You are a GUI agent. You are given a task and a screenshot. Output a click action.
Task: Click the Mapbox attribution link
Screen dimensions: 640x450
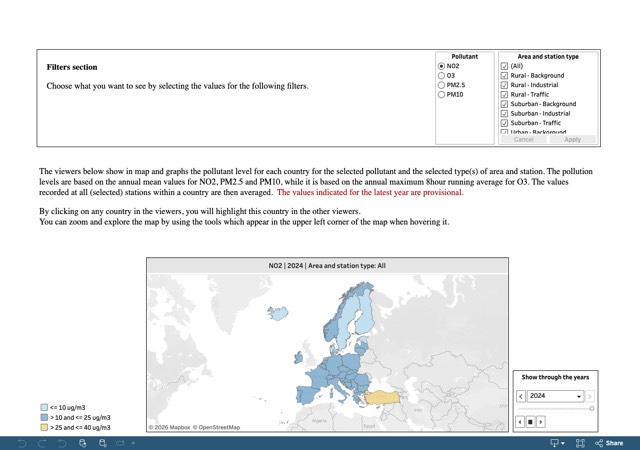[169, 427]
